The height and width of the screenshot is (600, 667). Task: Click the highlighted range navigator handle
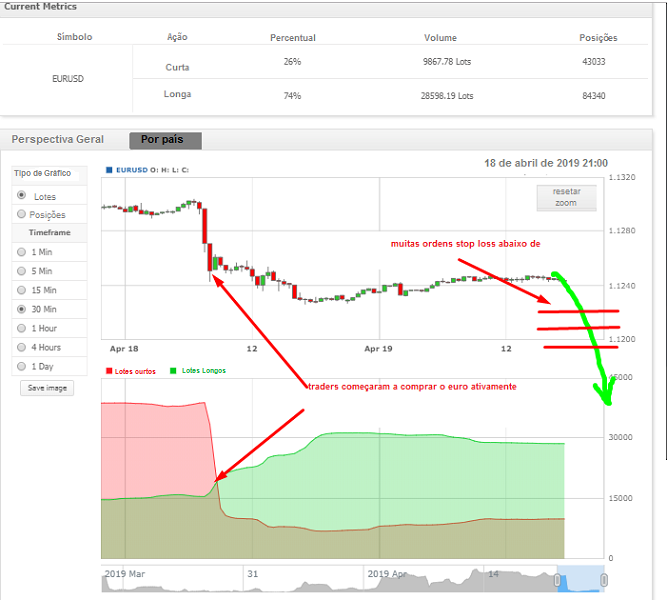[x=580, y=579]
